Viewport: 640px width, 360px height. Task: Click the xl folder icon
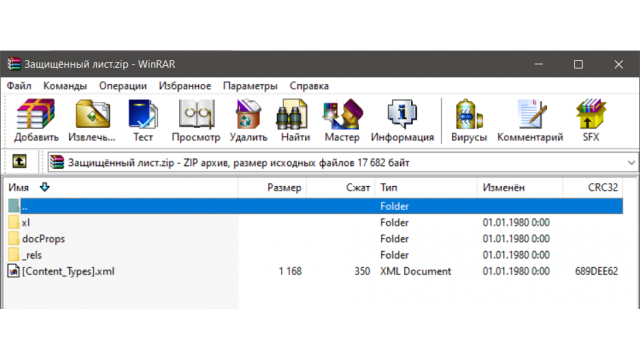click(13, 222)
